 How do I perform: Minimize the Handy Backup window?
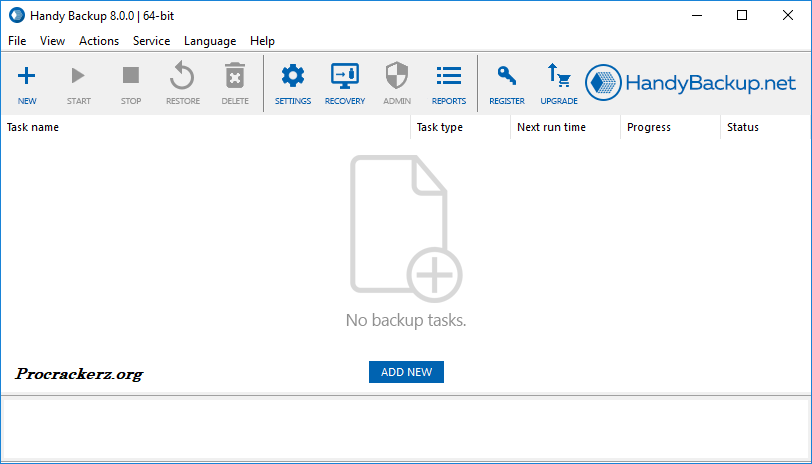pyautogui.click(x=697, y=16)
